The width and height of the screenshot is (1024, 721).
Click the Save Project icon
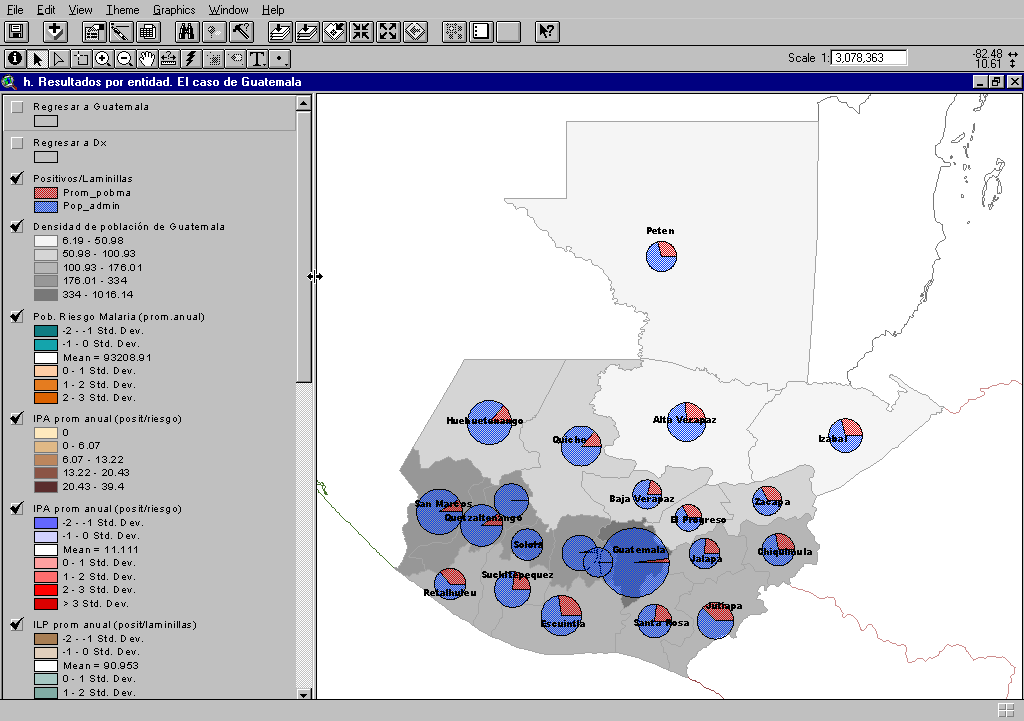pyautogui.click(x=17, y=32)
